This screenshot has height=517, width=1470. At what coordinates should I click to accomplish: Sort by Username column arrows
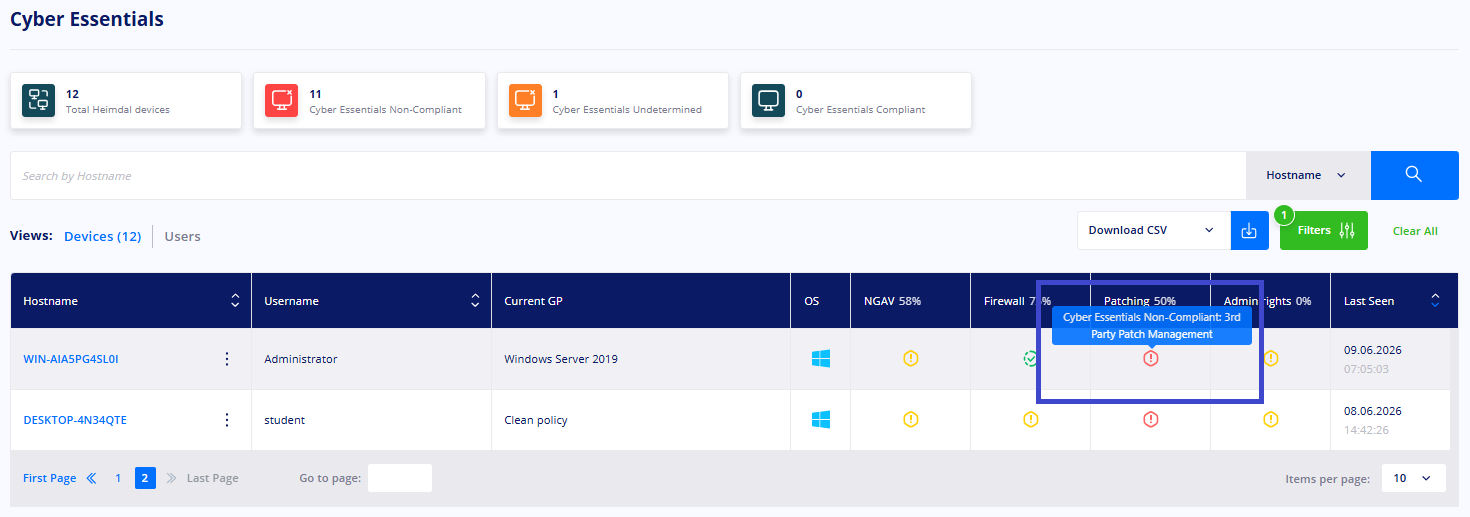coord(475,300)
